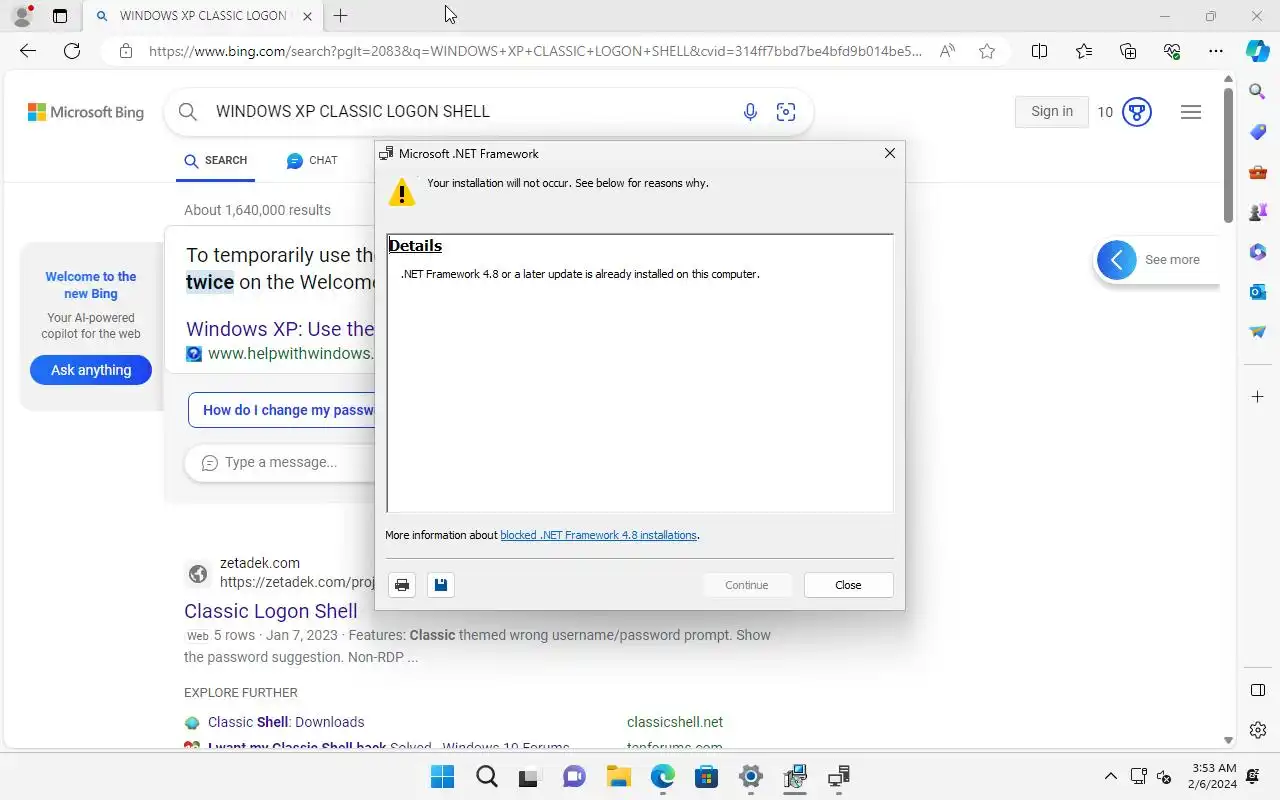The image size is (1280, 800).
Task: Open clock showing 3:53 AM
Action: click(x=1214, y=776)
